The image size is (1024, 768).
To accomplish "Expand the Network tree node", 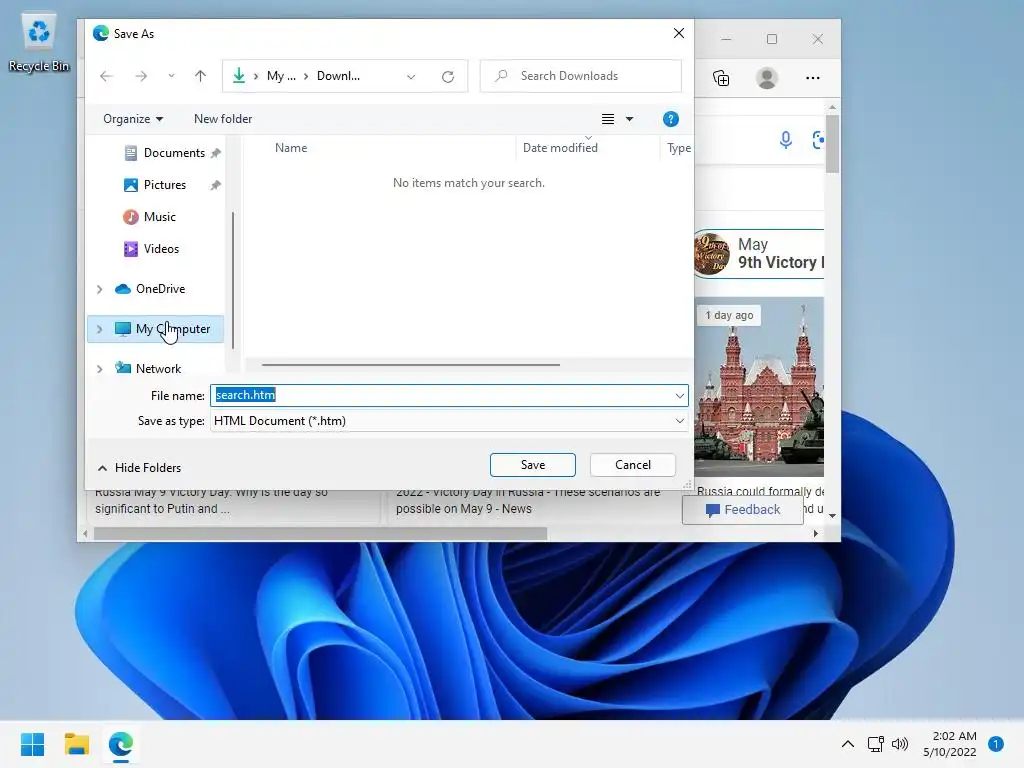I will click(99, 369).
